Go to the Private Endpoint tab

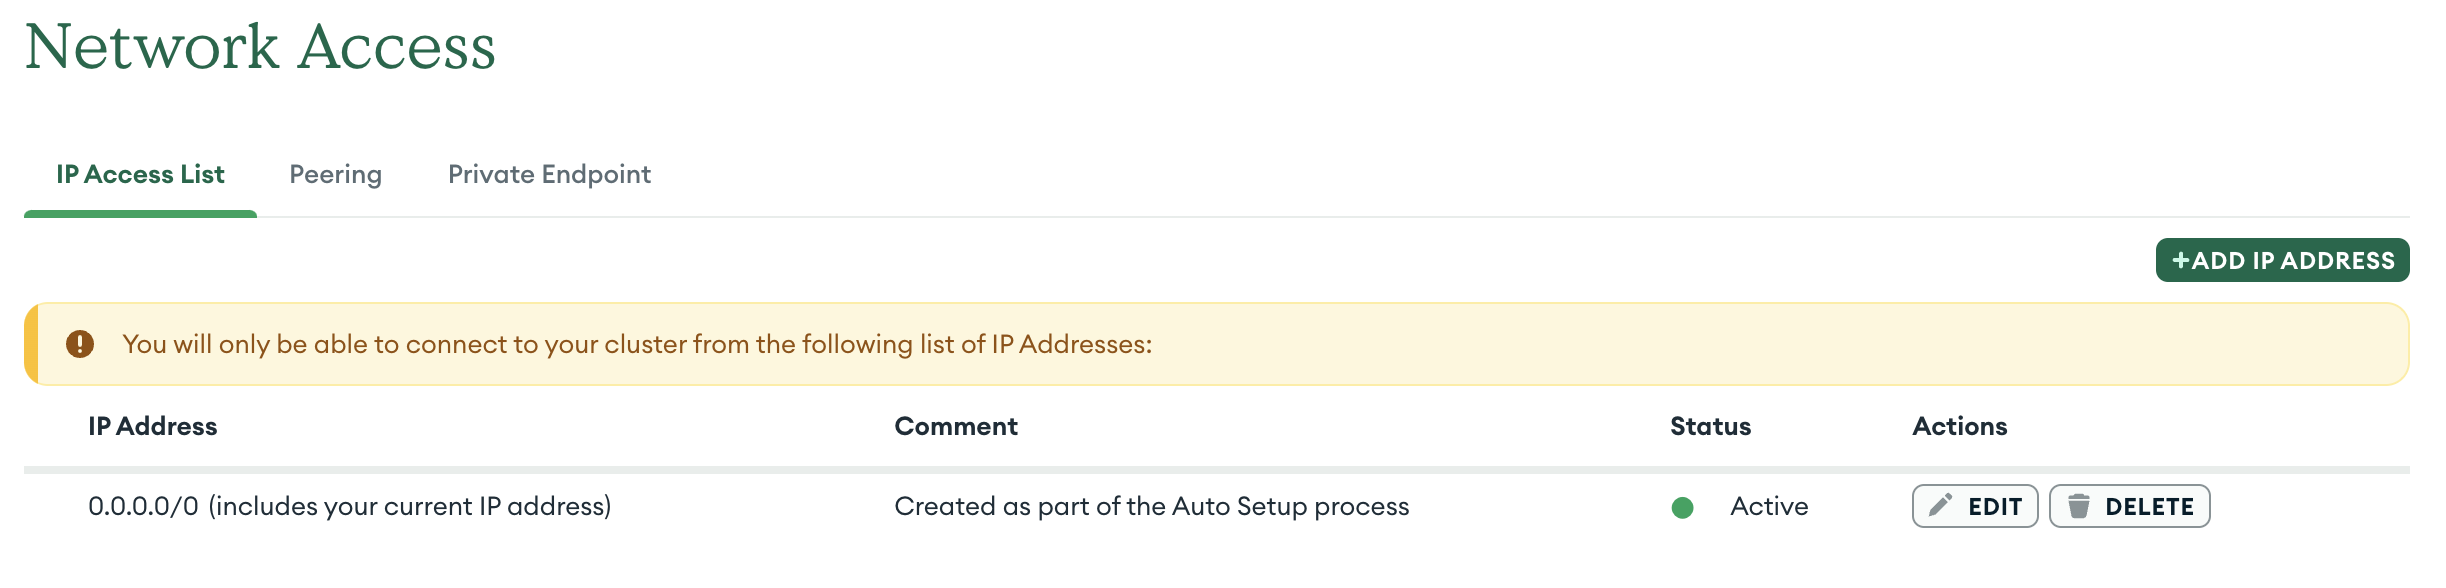(x=549, y=175)
